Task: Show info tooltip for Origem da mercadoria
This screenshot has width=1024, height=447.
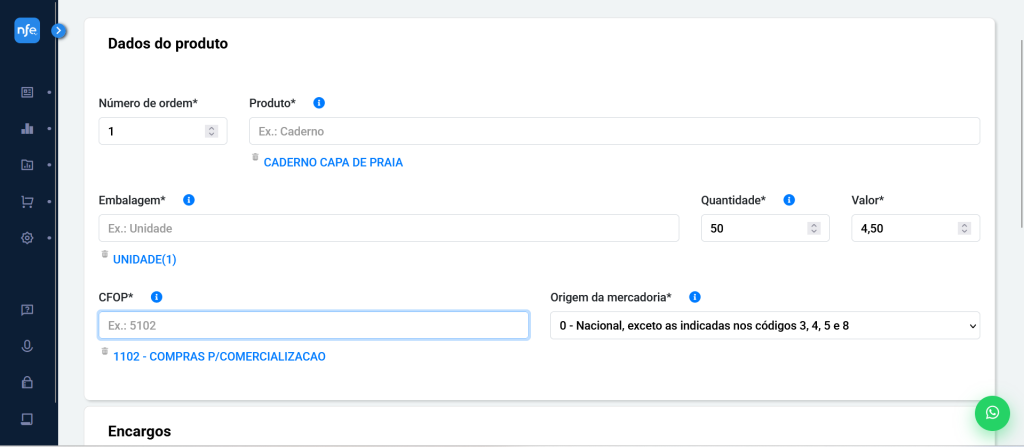Action: click(x=695, y=297)
